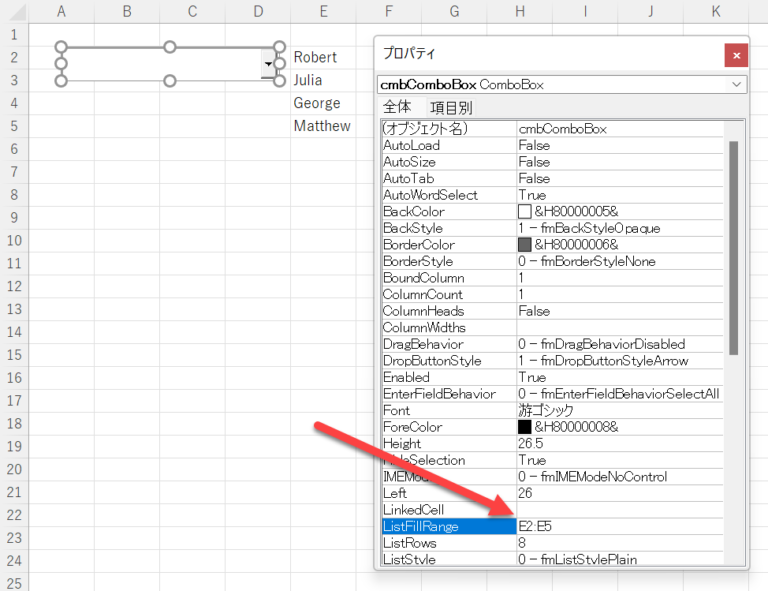768x591 pixels.
Task: Open the cmbComboBox object selector dropdown
Action: click(737, 85)
